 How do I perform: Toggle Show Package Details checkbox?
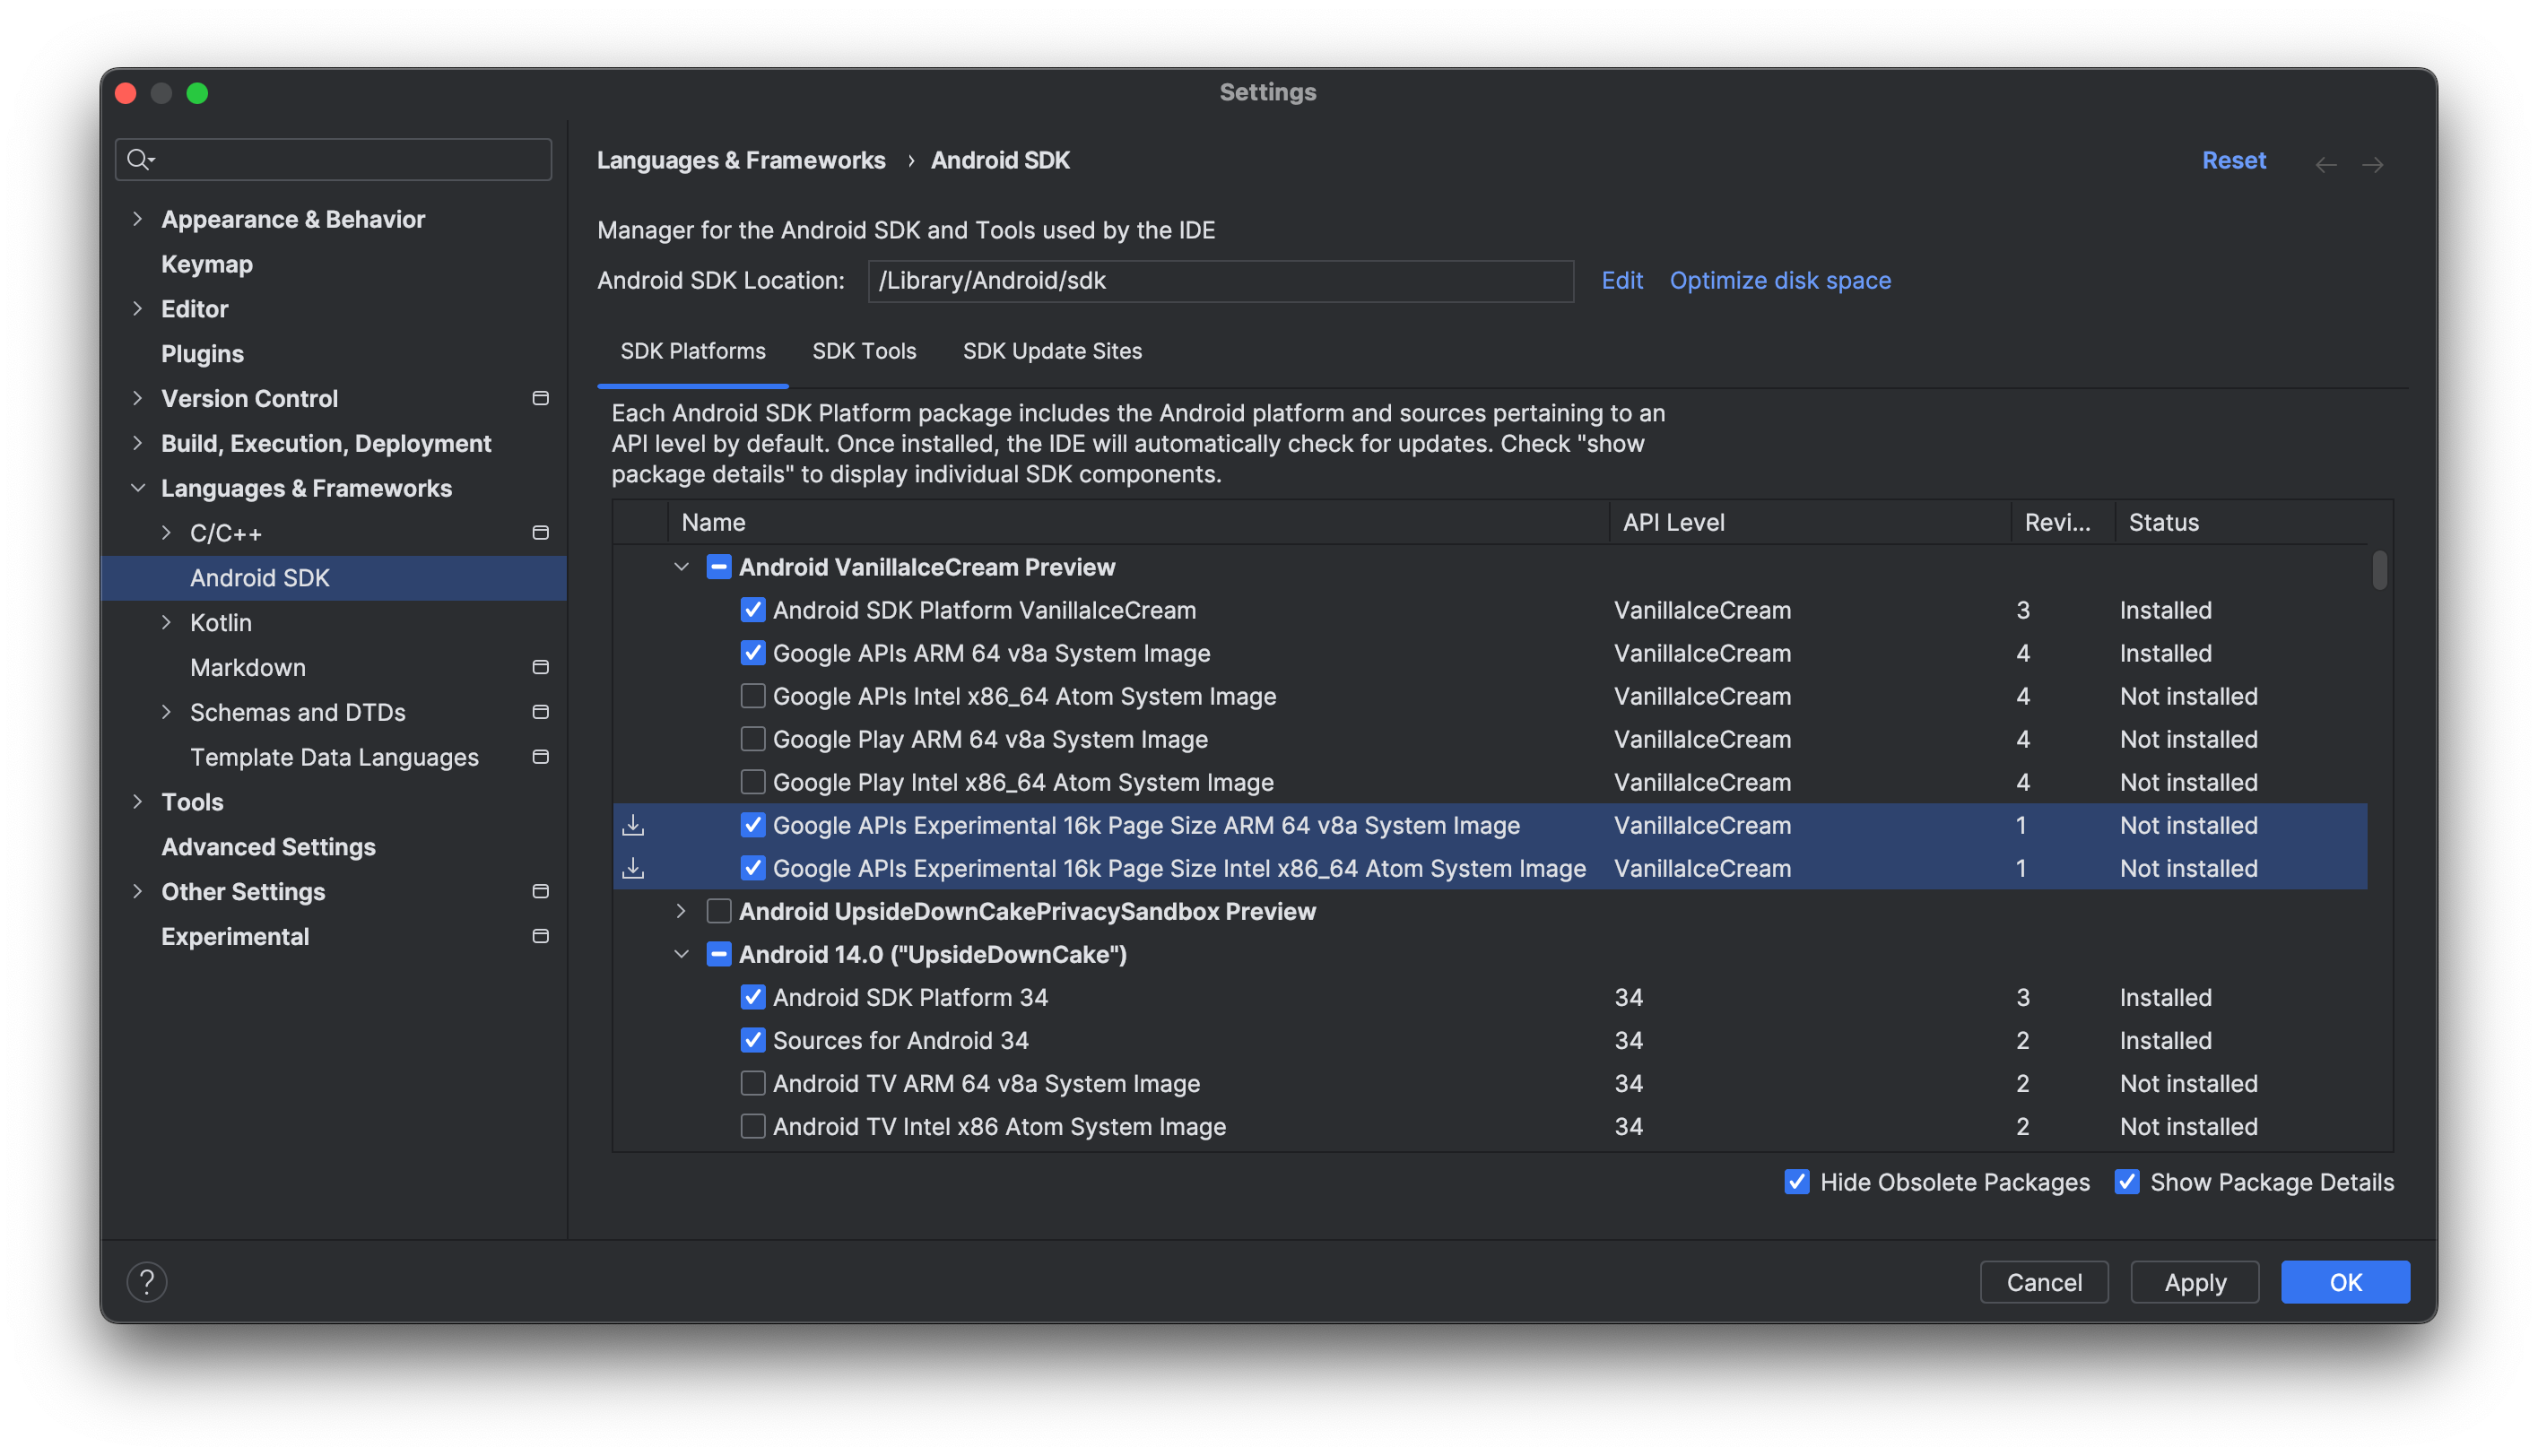click(x=2126, y=1181)
